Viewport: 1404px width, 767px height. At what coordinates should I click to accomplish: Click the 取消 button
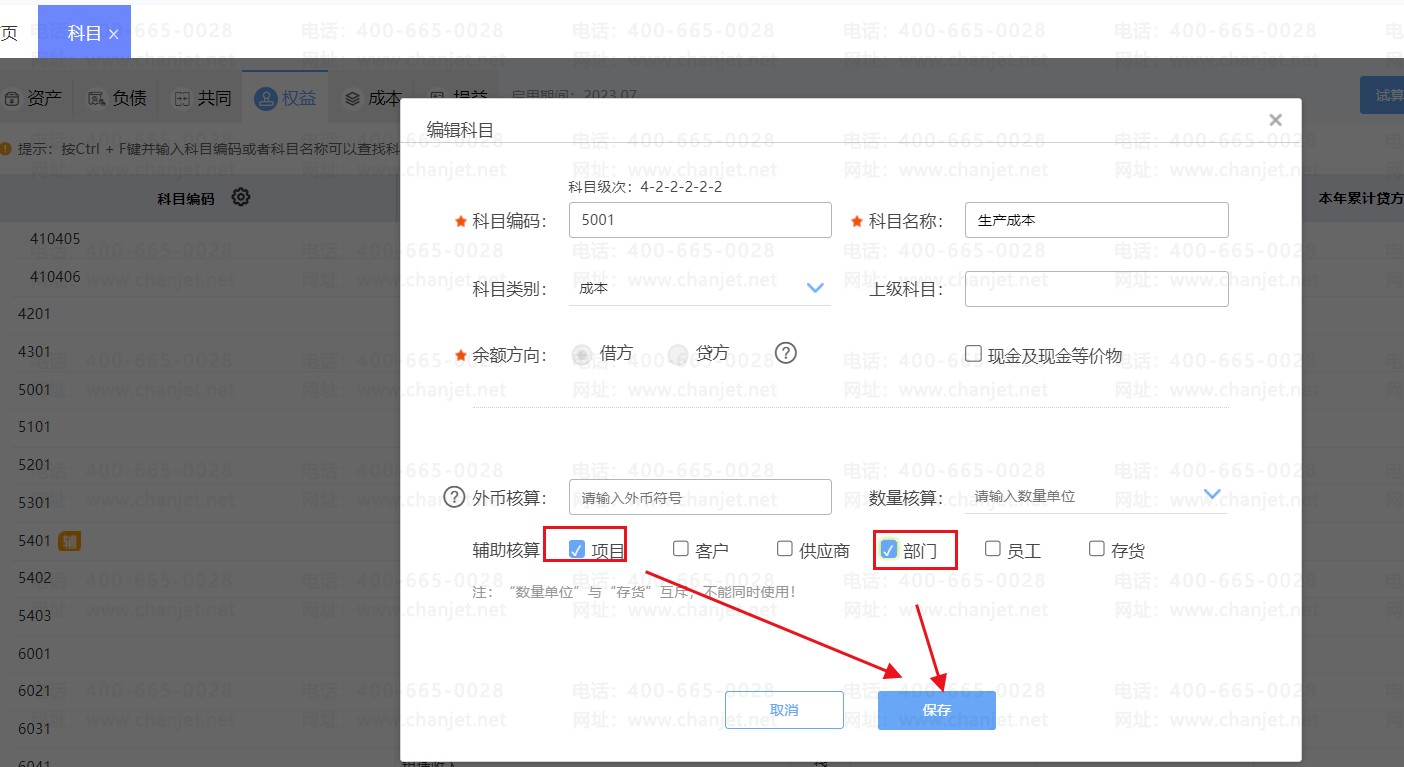click(x=784, y=710)
